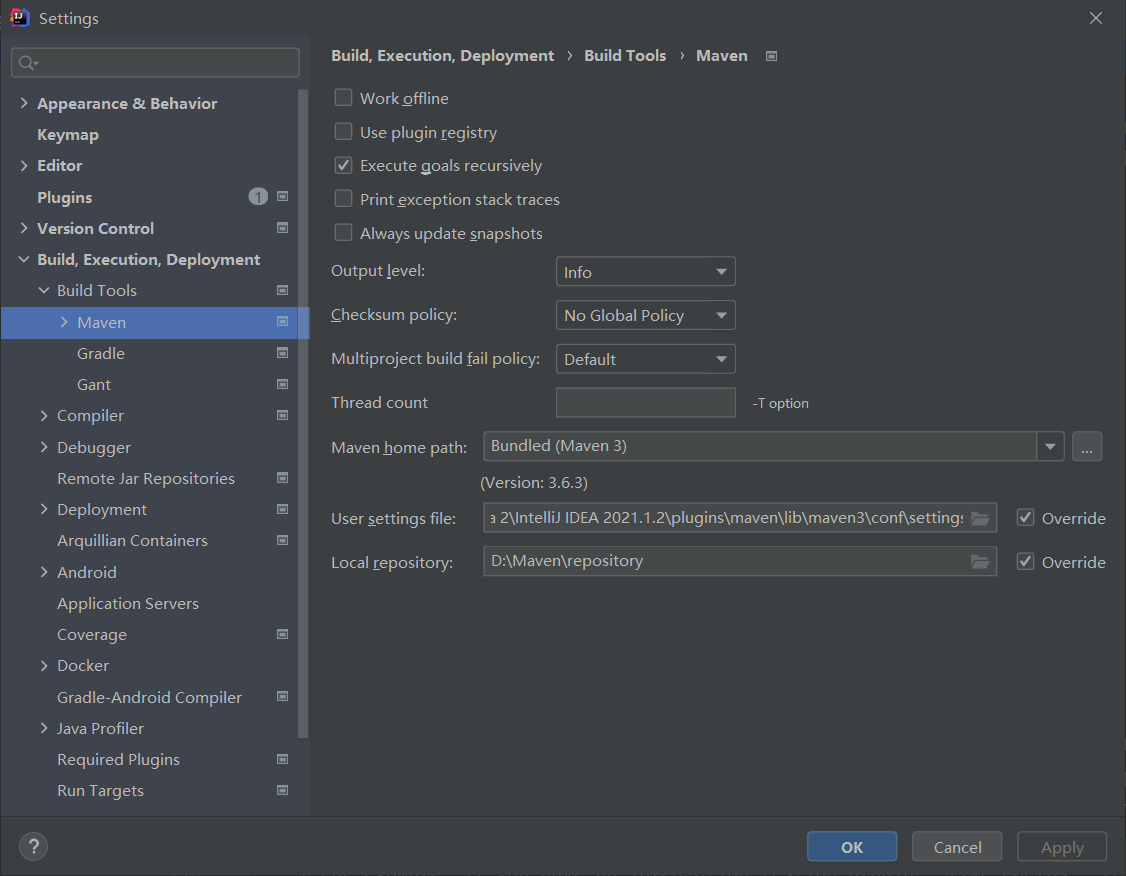Expand the Android node arrow

click(44, 572)
